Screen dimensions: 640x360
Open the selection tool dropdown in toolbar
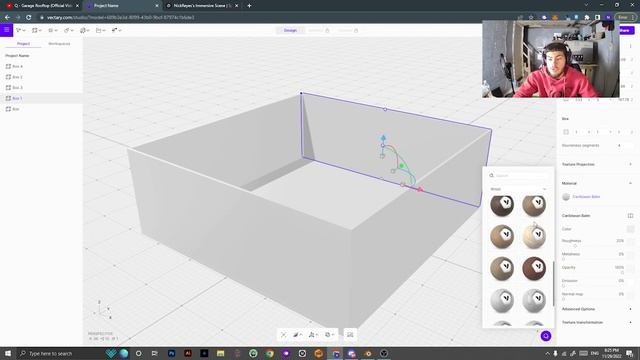pyautogui.click(x=20, y=30)
